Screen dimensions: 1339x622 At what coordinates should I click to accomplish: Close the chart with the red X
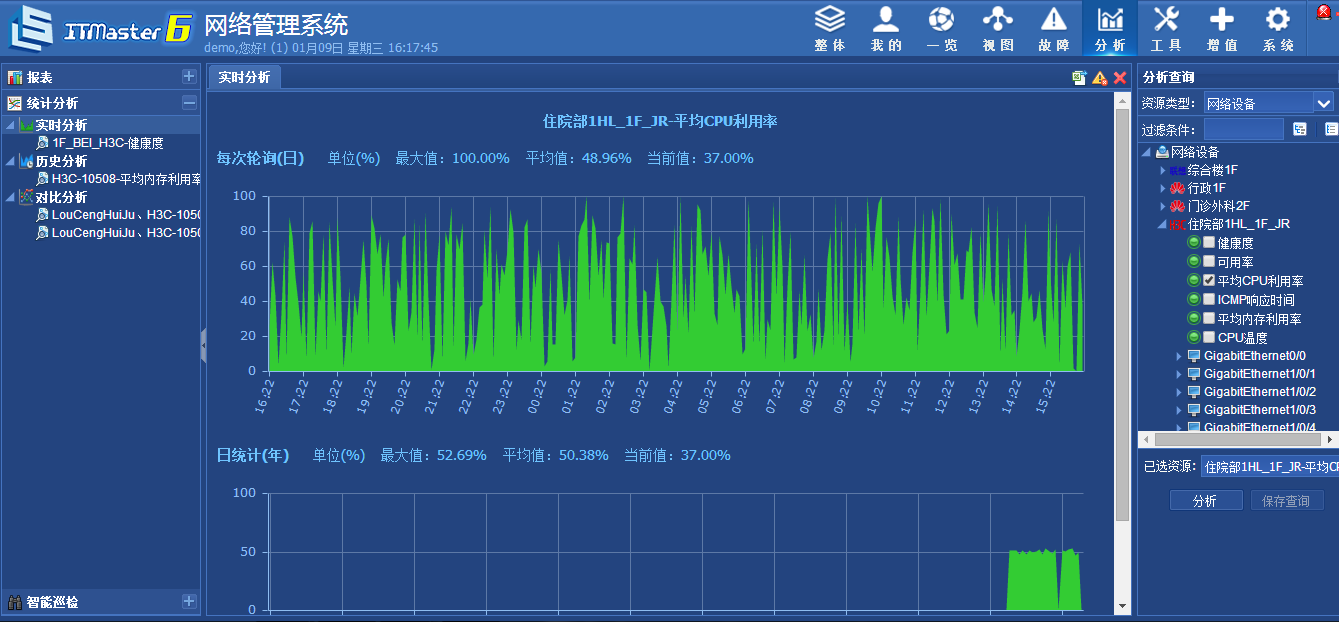(x=1120, y=78)
